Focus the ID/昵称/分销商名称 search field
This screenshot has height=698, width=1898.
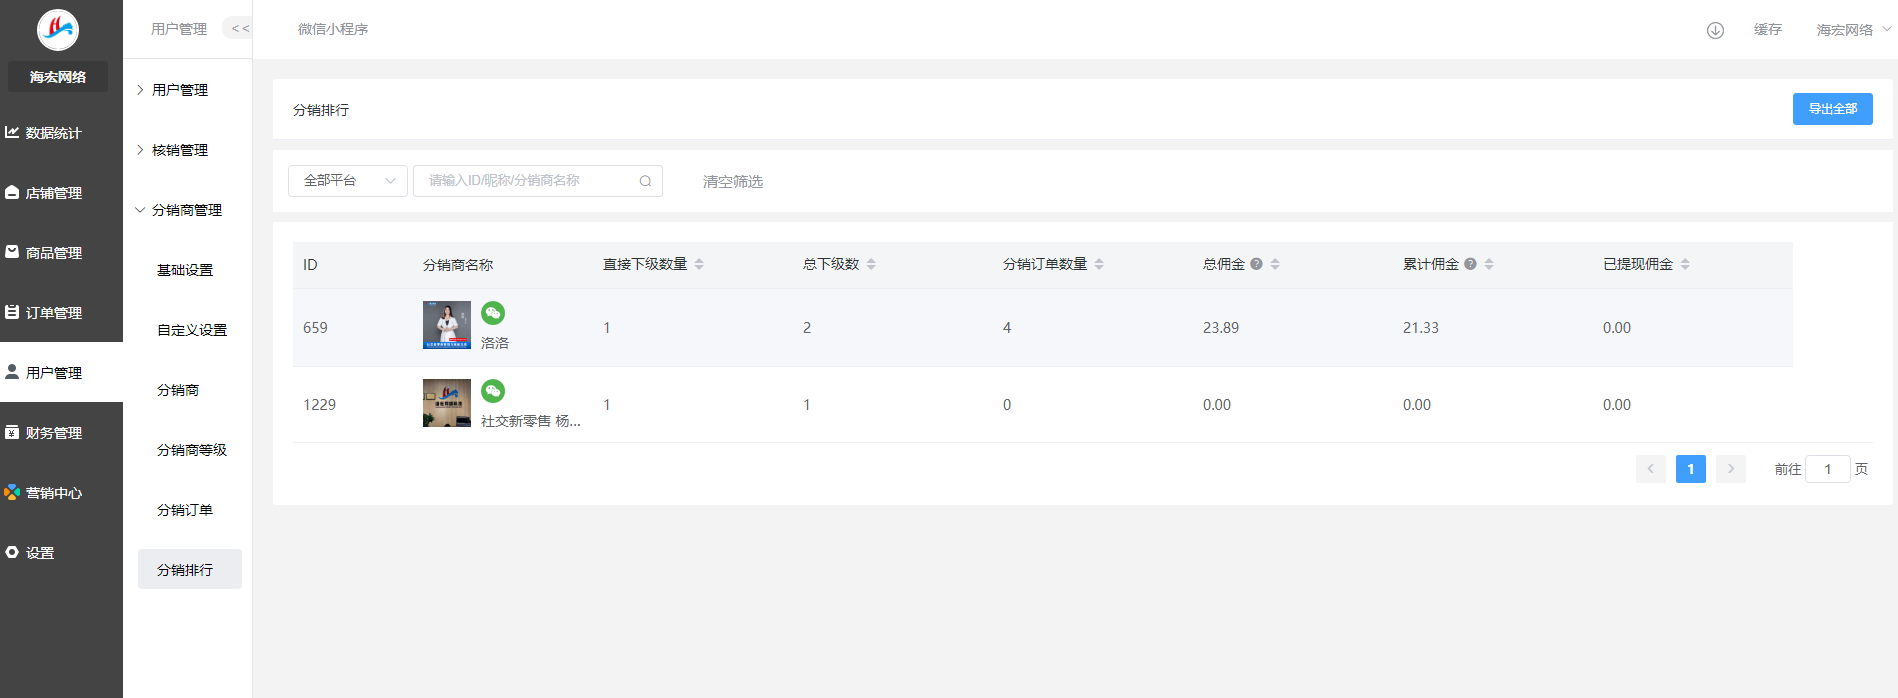pyautogui.click(x=538, y=181)
